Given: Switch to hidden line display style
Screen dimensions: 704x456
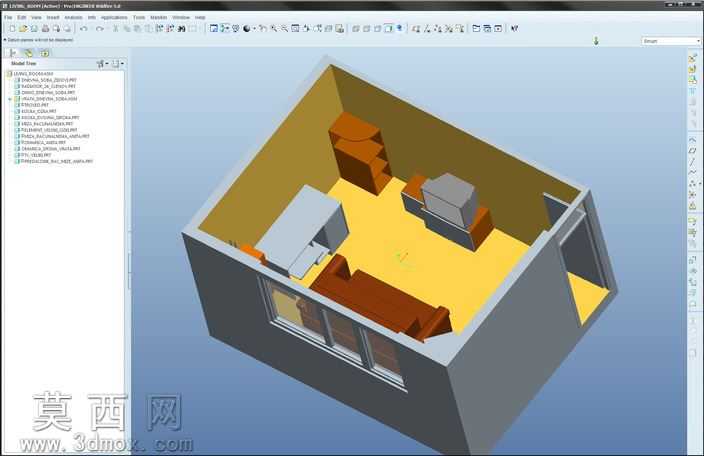Looking at the screenshot, I should pyautogui.click(x=366, y=28).
